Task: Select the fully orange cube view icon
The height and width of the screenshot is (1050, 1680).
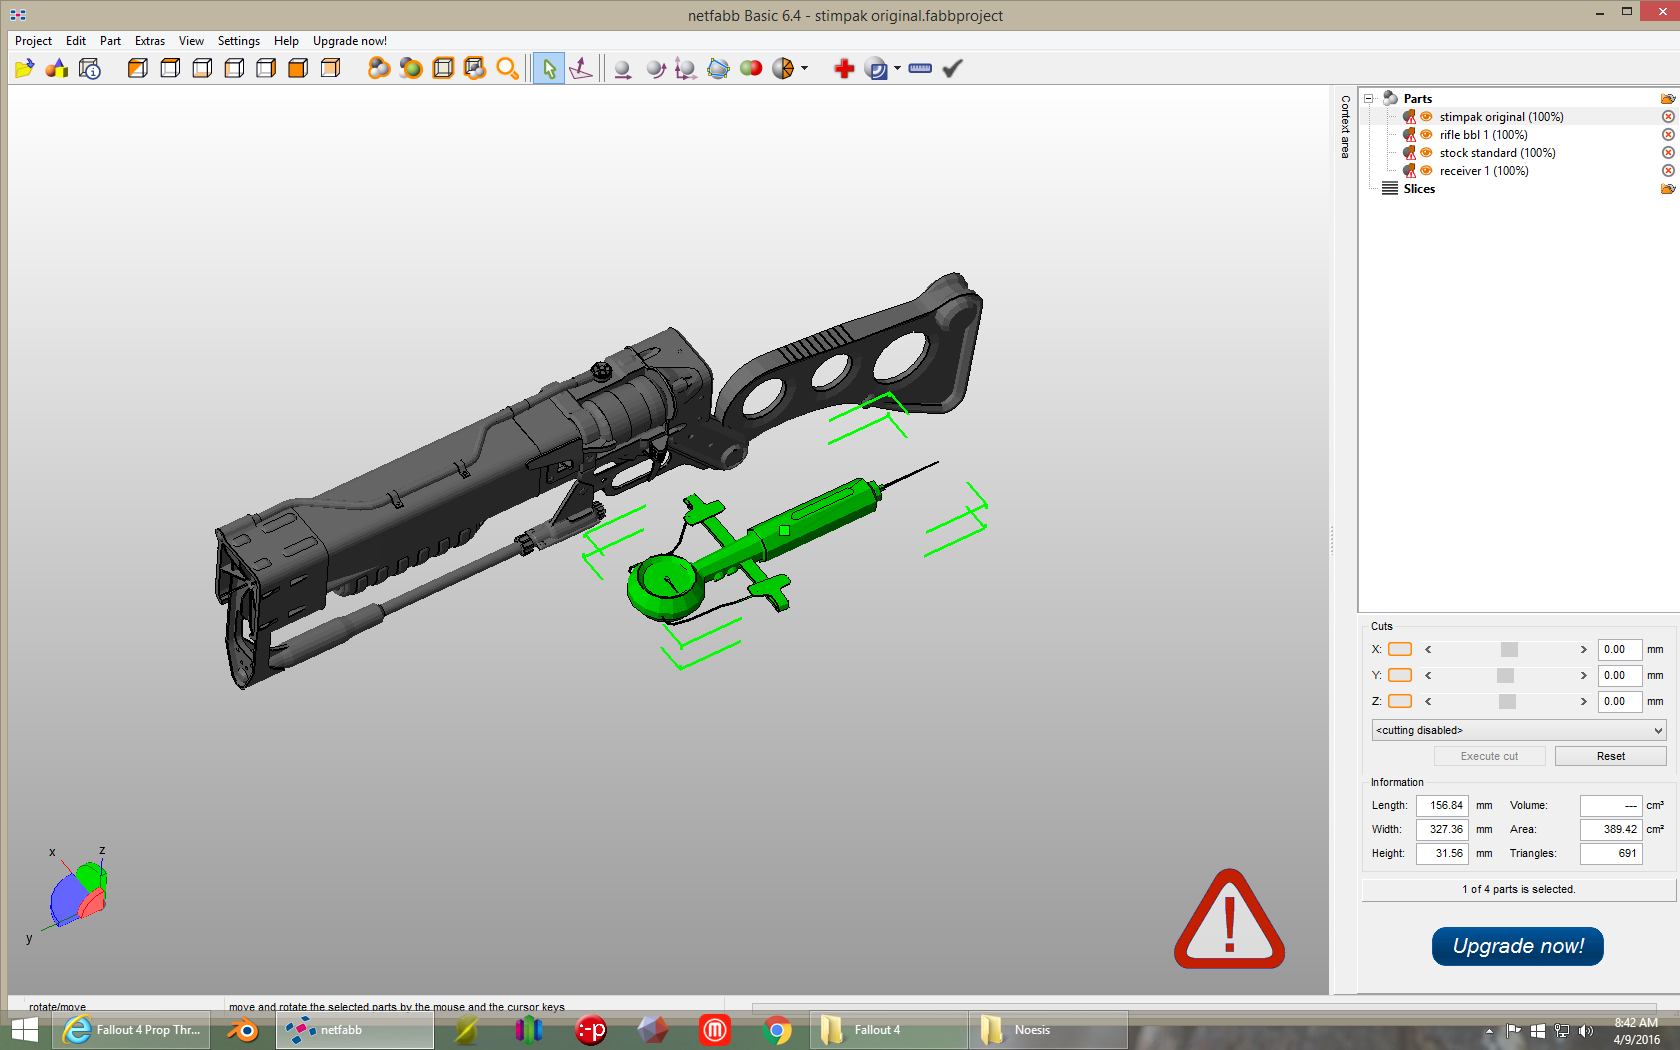Action: click(298, 68)
